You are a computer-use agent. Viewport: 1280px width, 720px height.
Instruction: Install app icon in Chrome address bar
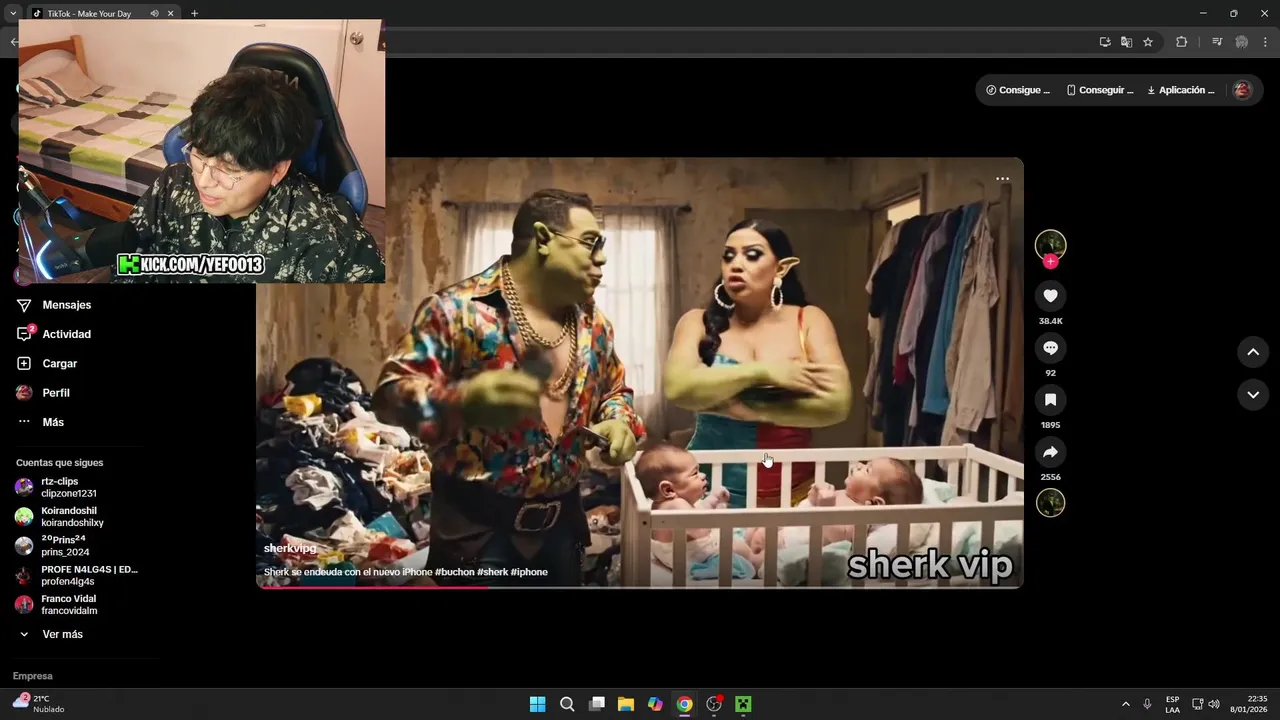(1105, 42)
